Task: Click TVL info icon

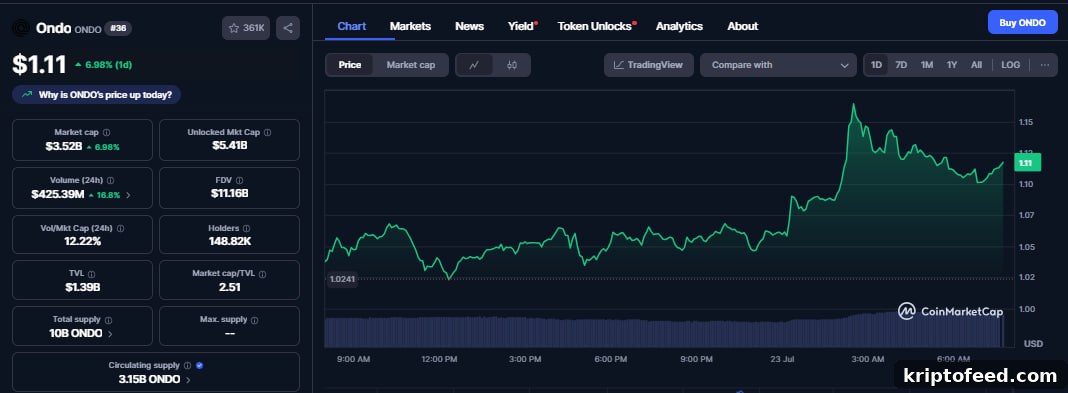Action: (91, 274)
